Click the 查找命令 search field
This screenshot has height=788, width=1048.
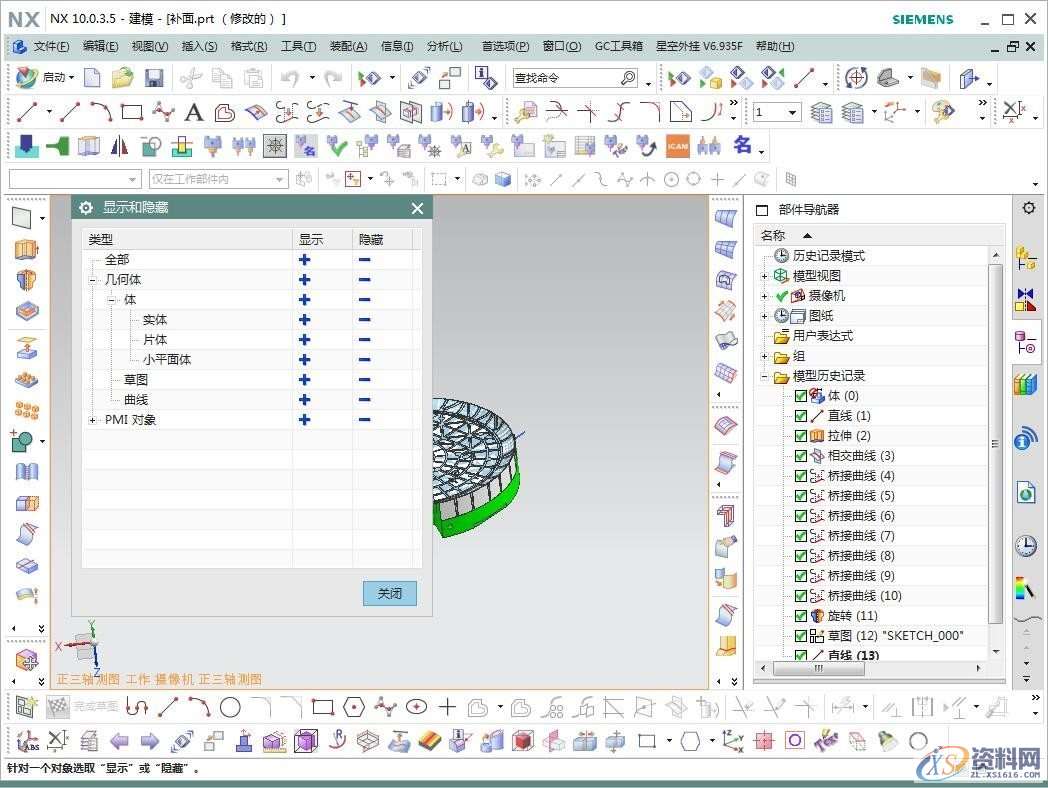(x=565, y=78)
